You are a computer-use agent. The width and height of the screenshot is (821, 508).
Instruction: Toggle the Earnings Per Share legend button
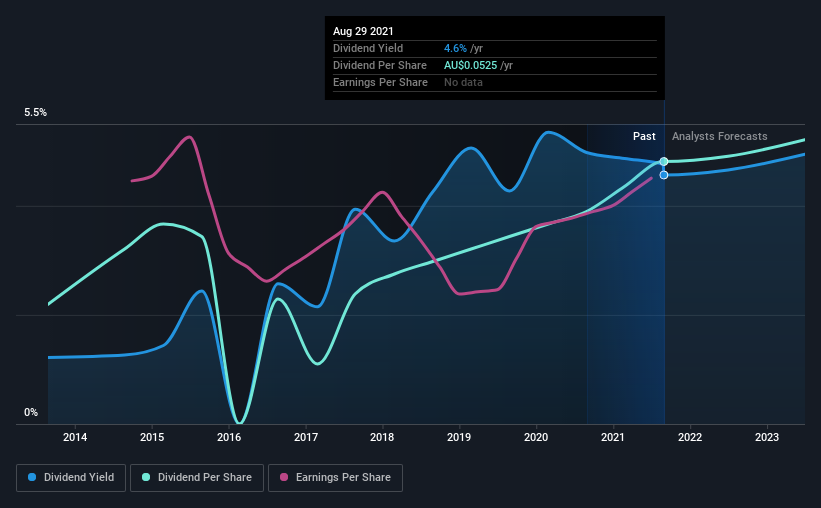[x=335, y=478]
